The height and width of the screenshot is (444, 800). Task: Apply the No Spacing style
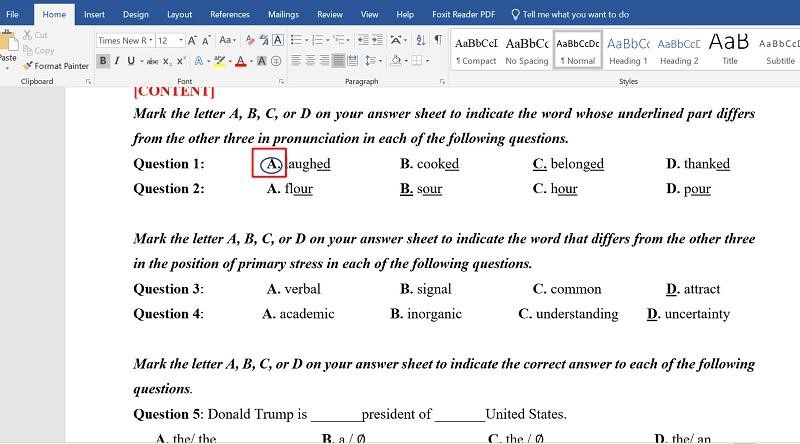pos(527,51)
